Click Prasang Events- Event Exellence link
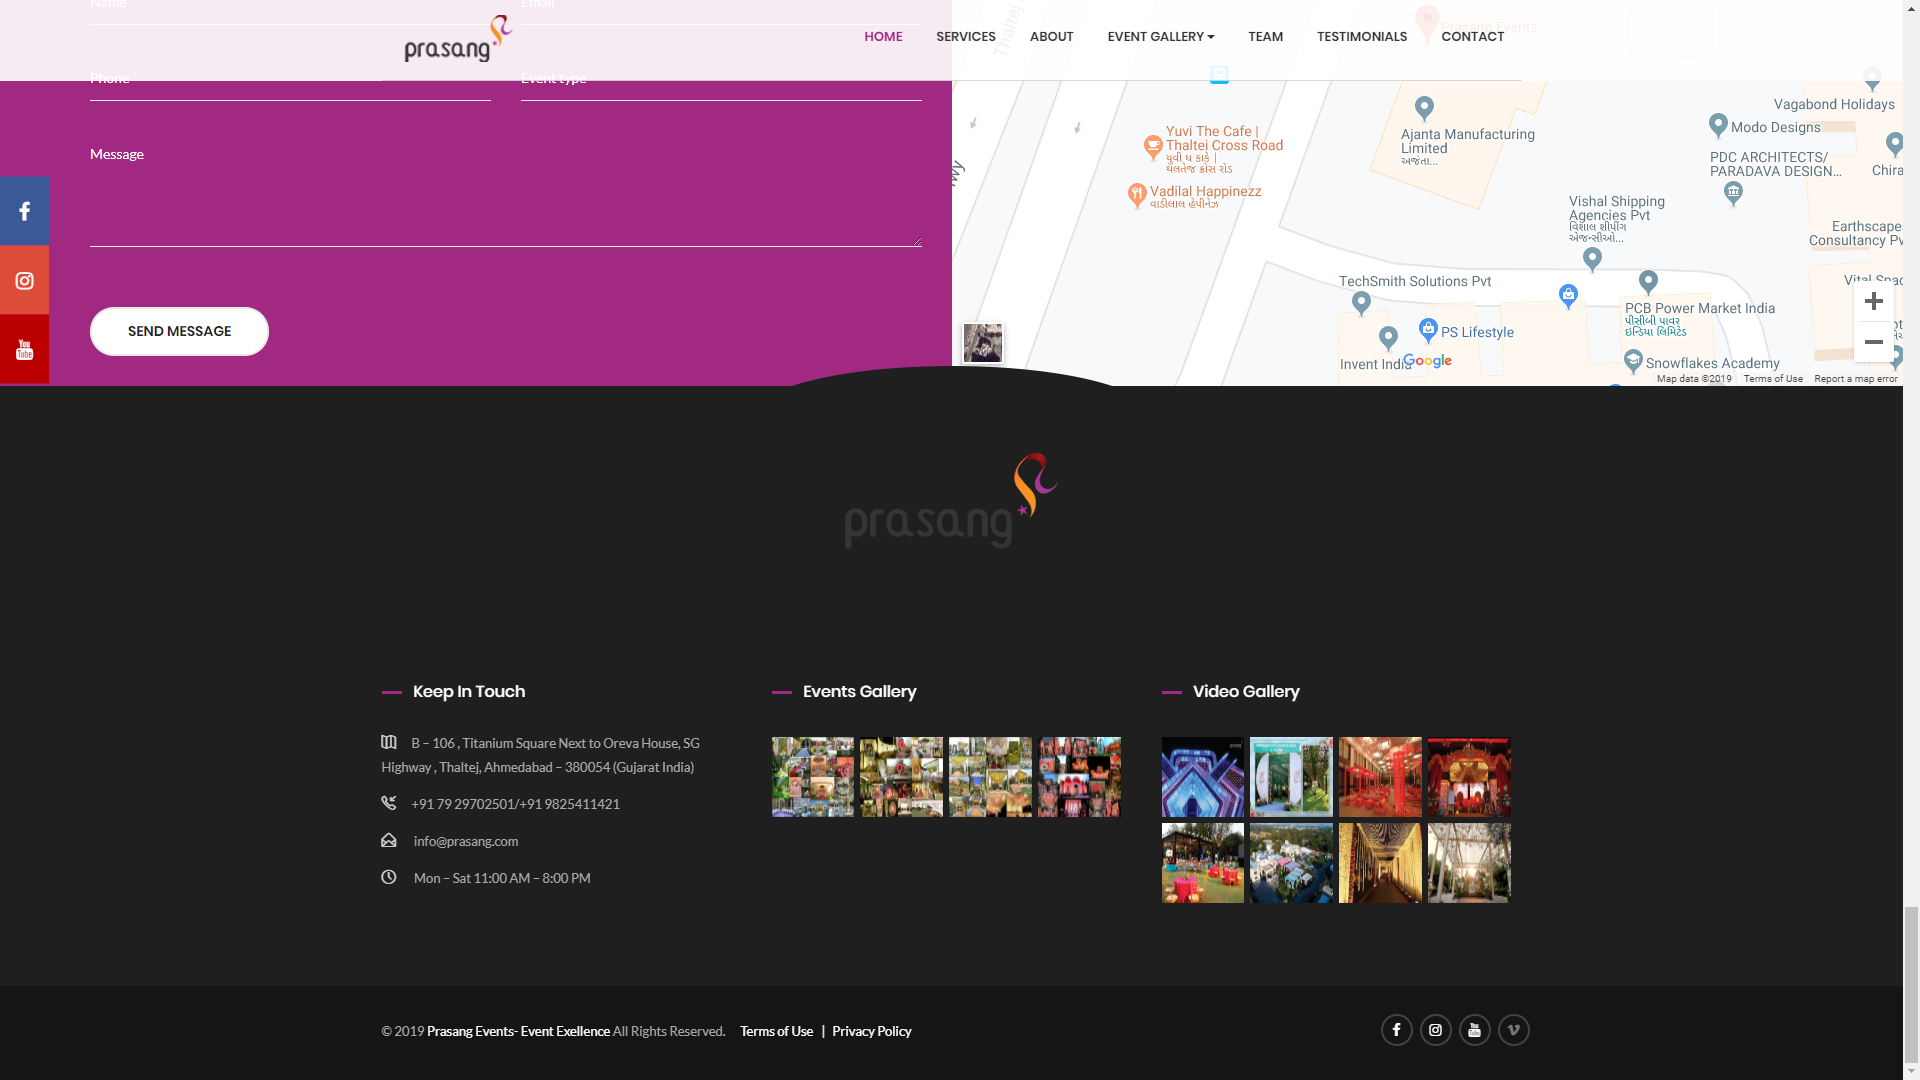Viewport: 1920px width, 1080px height. pyautogui.click(x=518, y=1031)
